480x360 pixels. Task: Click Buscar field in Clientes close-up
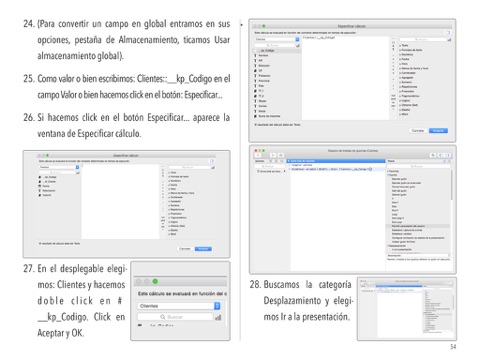point(175,317)
